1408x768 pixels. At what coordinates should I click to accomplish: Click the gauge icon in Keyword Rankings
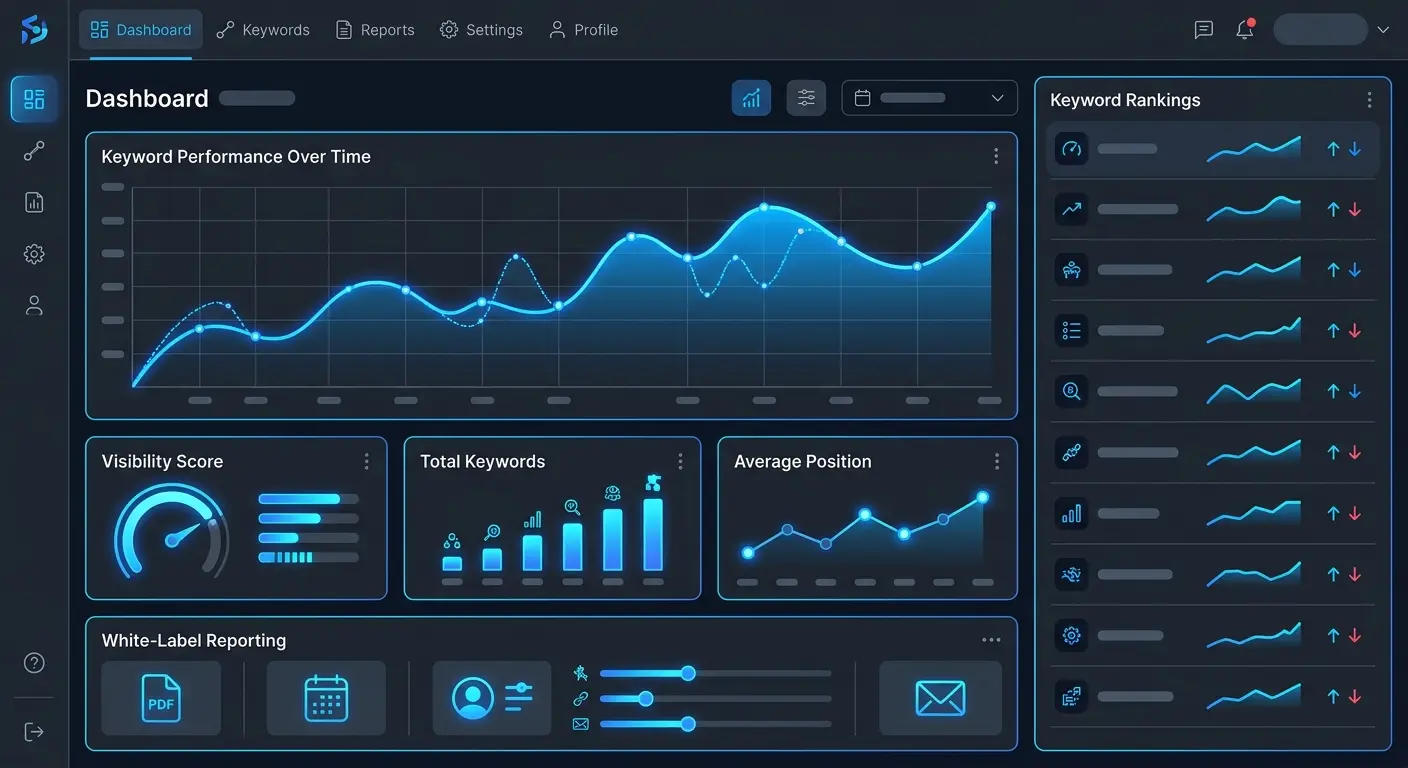[x=1072, y=149]
